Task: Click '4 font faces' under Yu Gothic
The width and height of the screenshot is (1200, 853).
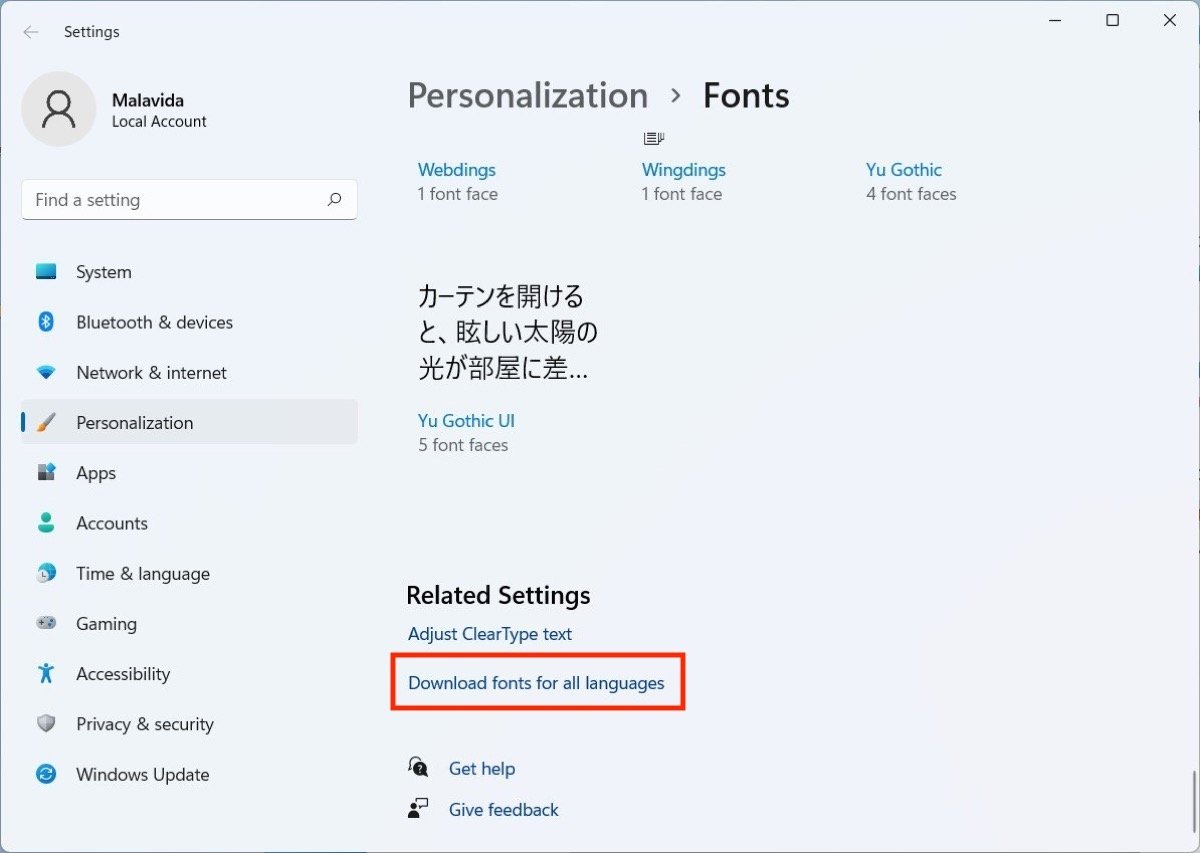Action: tap(911, 194)
